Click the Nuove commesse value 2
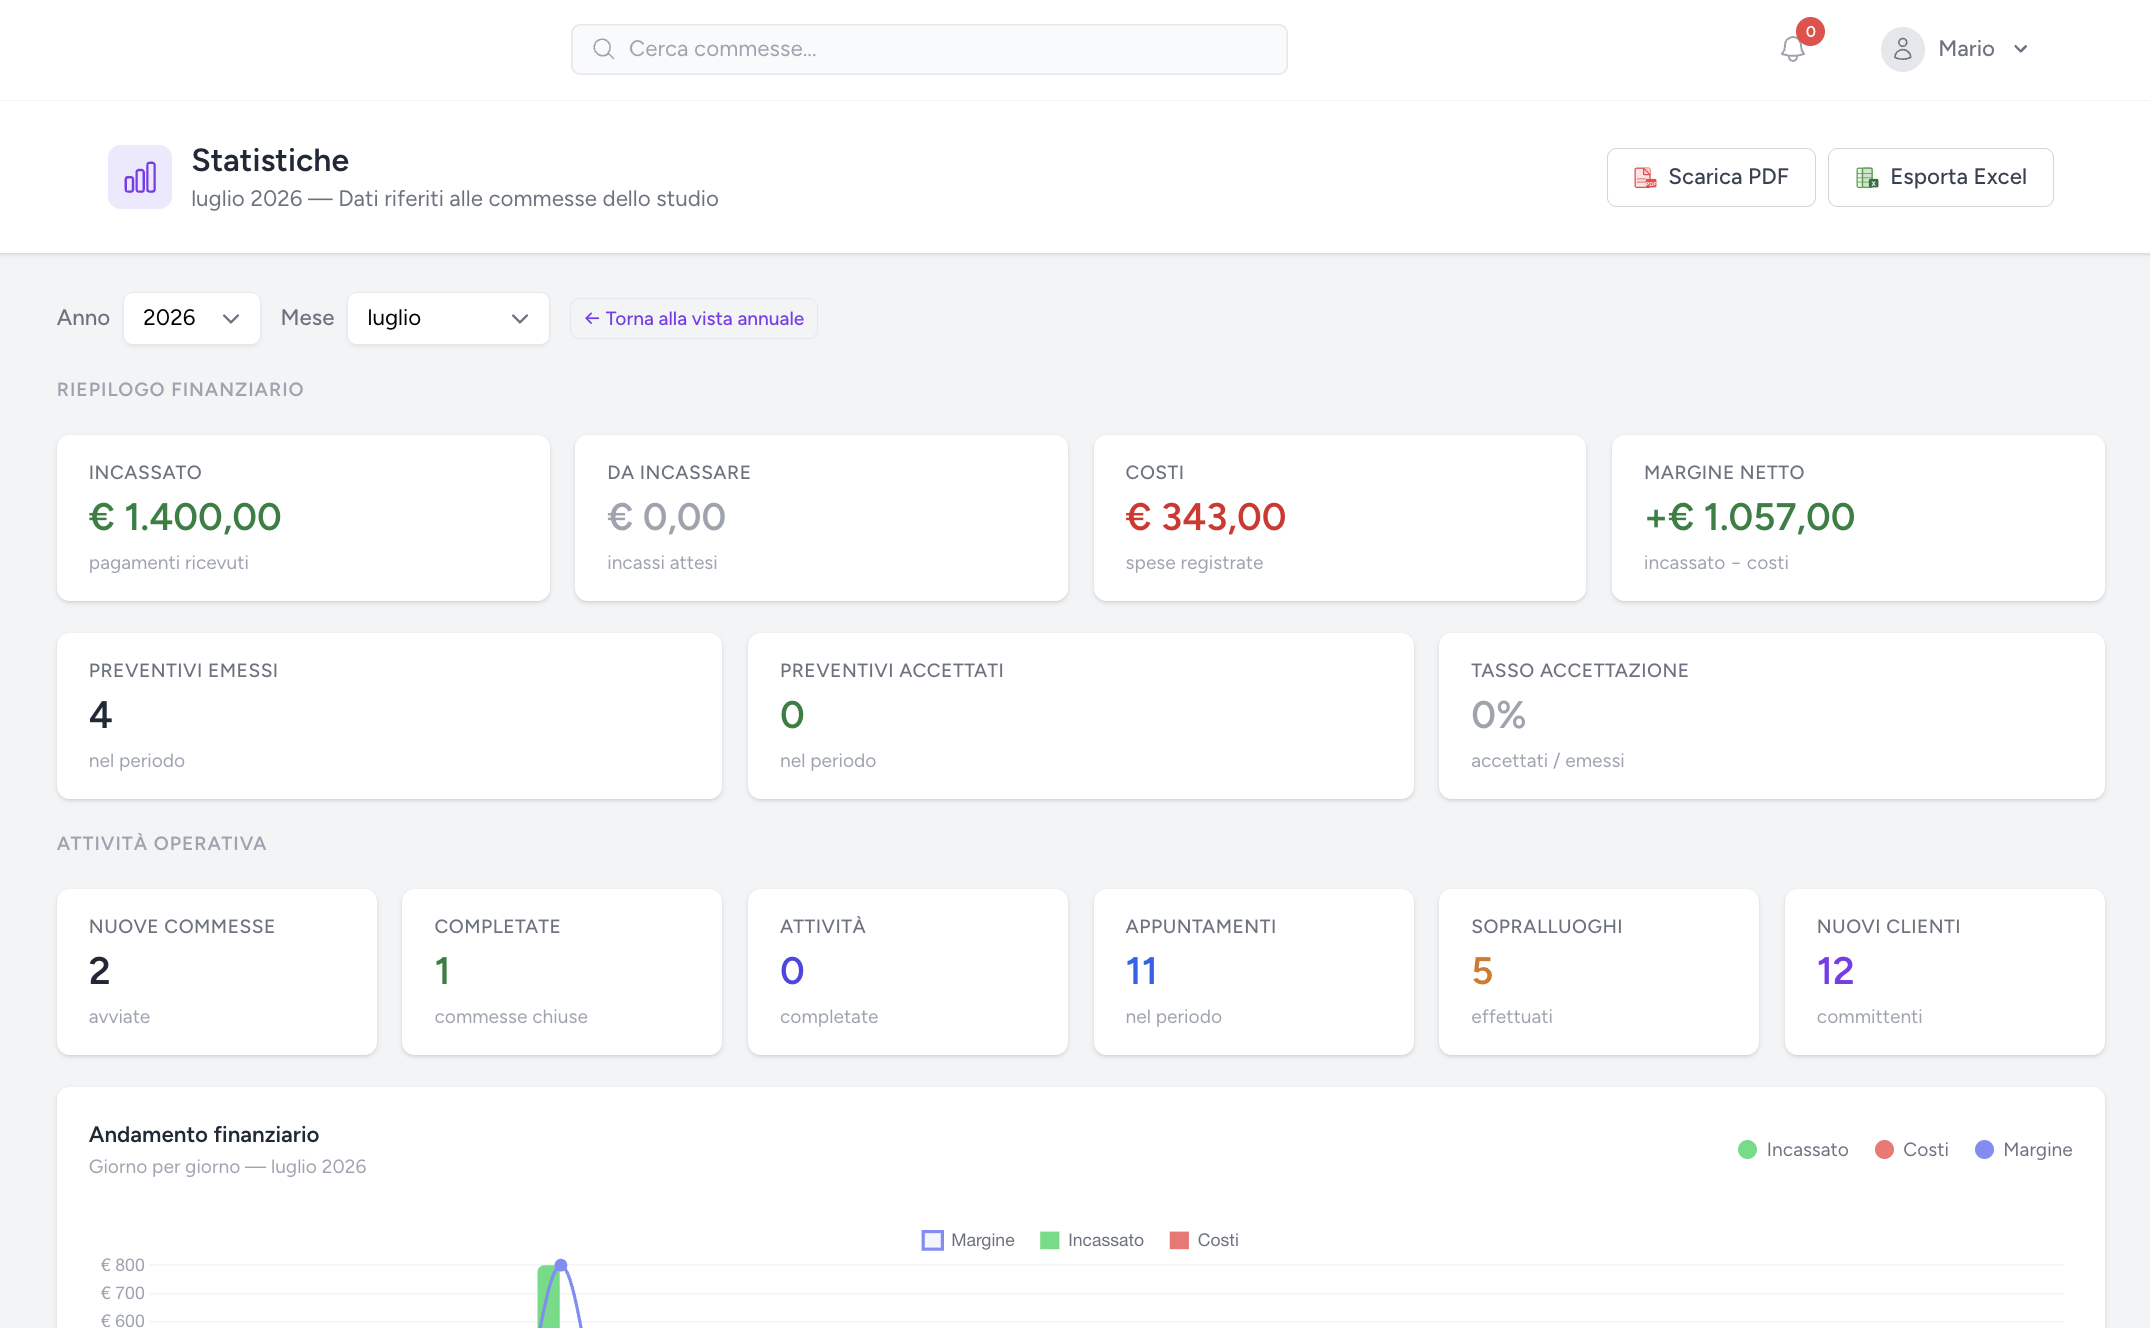The image size is (2150, 1328). (99, 971)
